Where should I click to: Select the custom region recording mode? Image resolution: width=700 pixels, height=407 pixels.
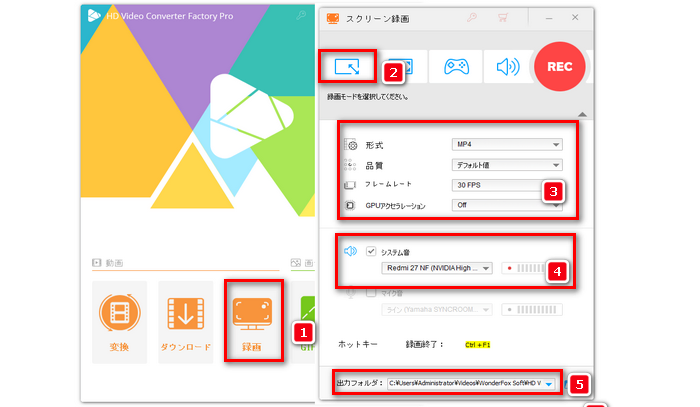(348, 66)
